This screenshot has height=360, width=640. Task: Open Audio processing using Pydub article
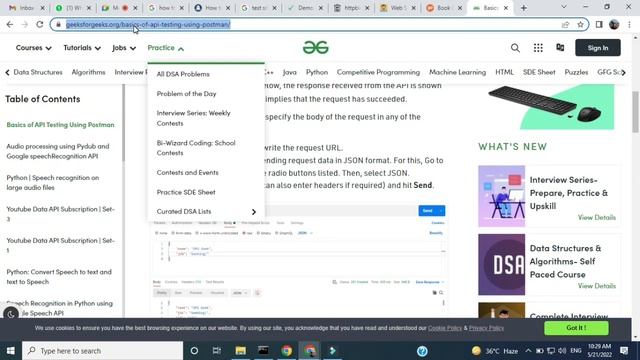58,151
